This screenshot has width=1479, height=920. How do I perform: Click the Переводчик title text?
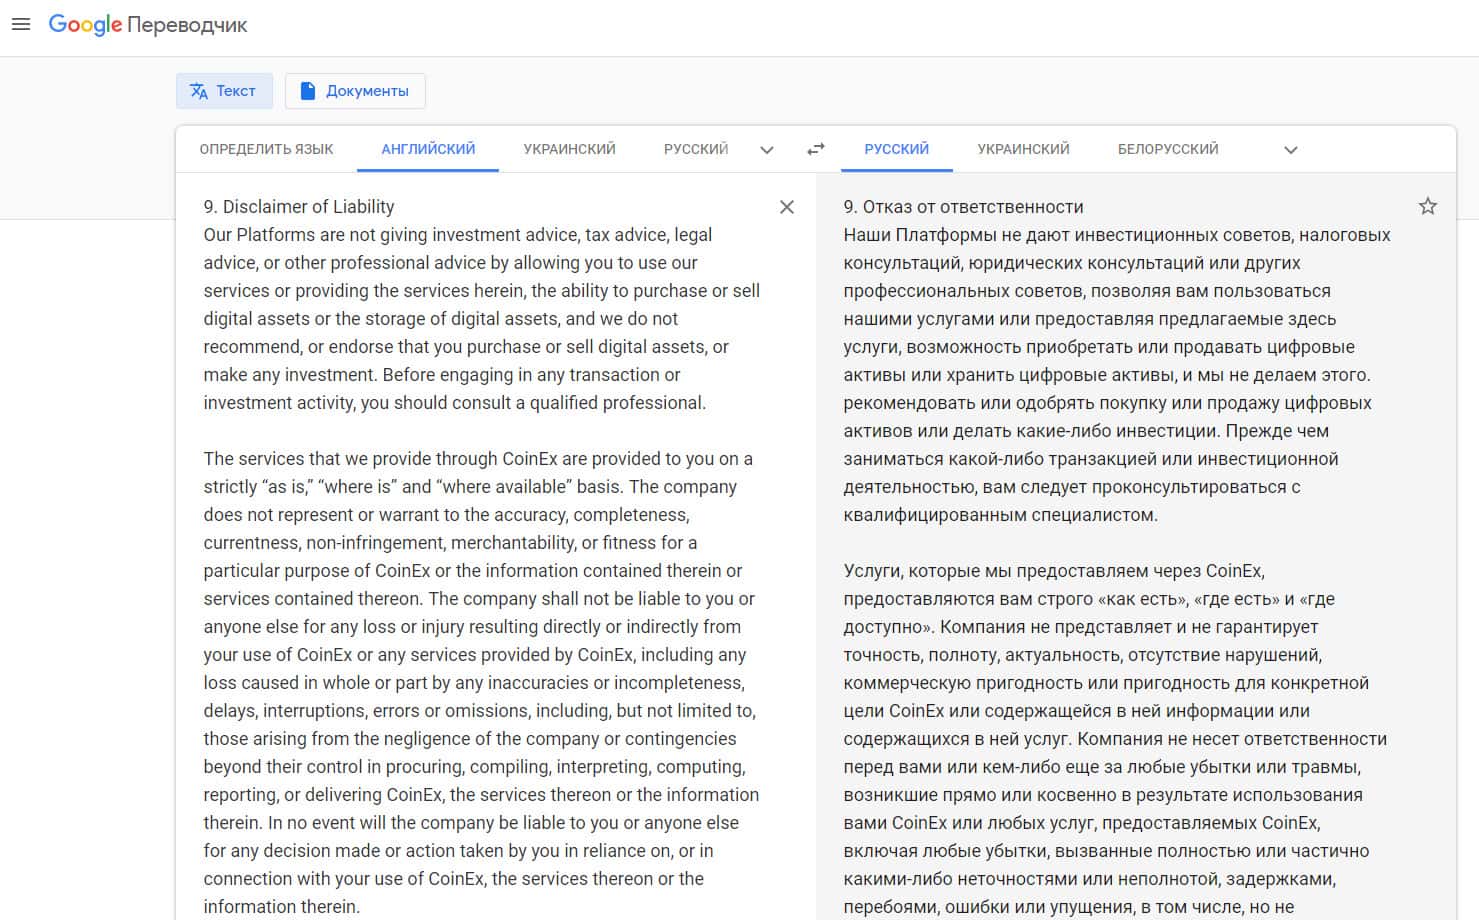[187, 25]
